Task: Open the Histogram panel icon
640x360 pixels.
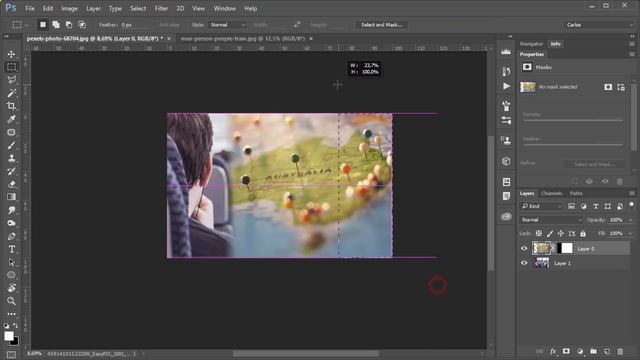Action: 506,52
